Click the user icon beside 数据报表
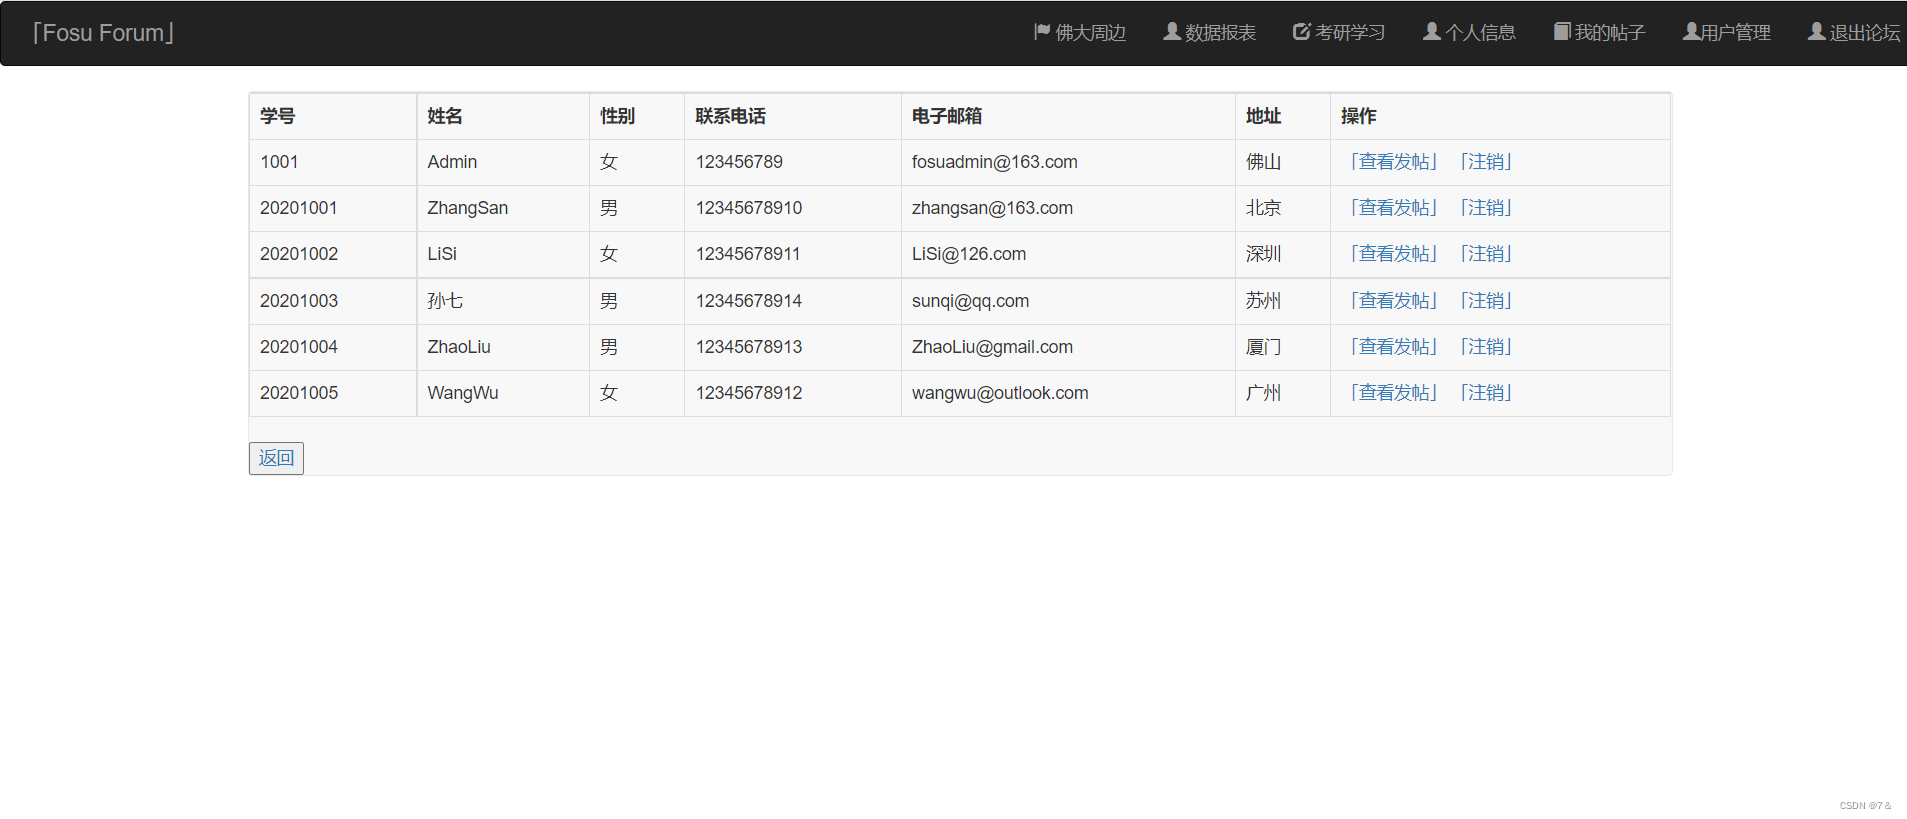 (1172, 32)
